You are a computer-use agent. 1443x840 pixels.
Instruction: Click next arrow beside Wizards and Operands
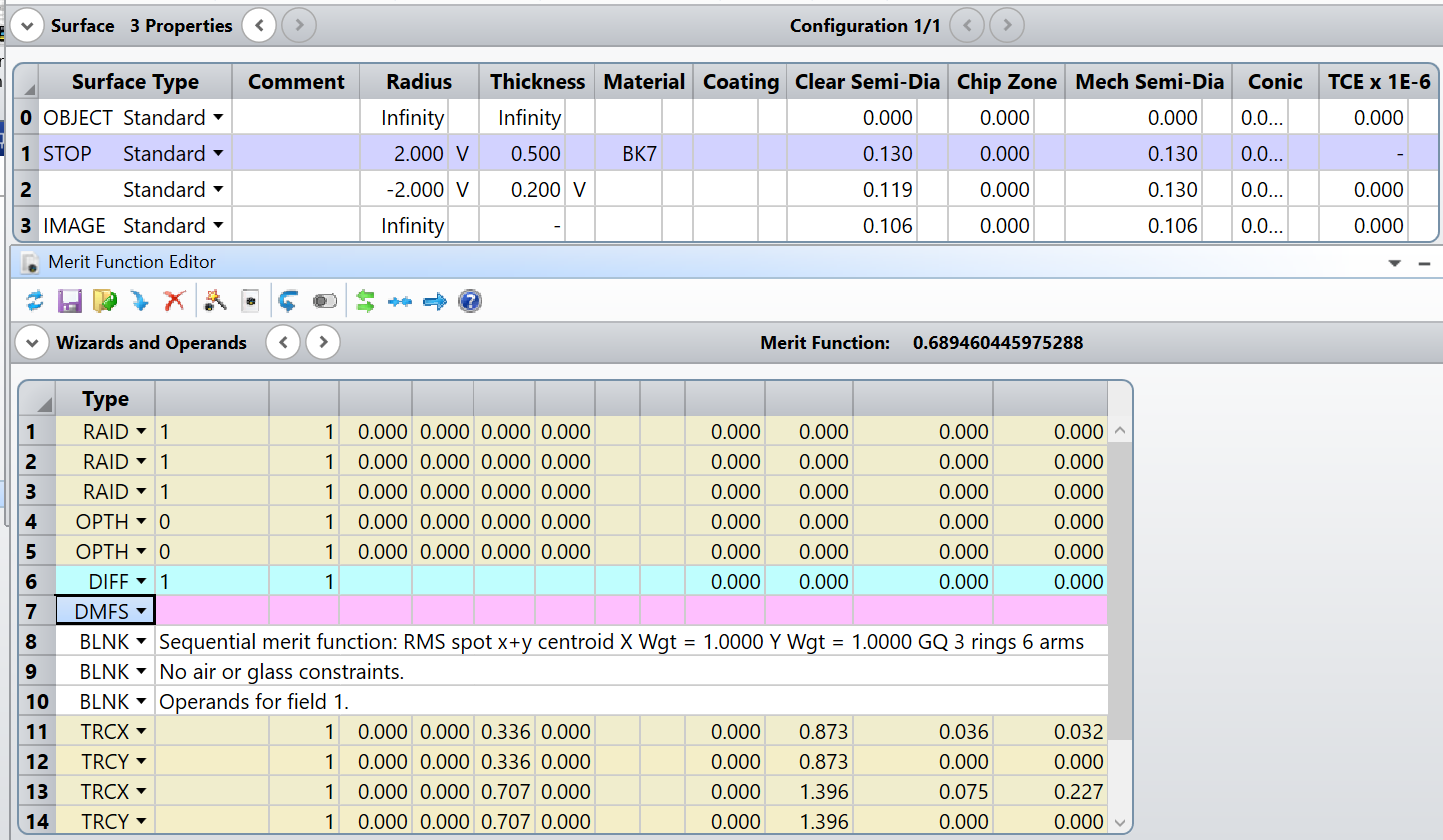pos(322,343)
